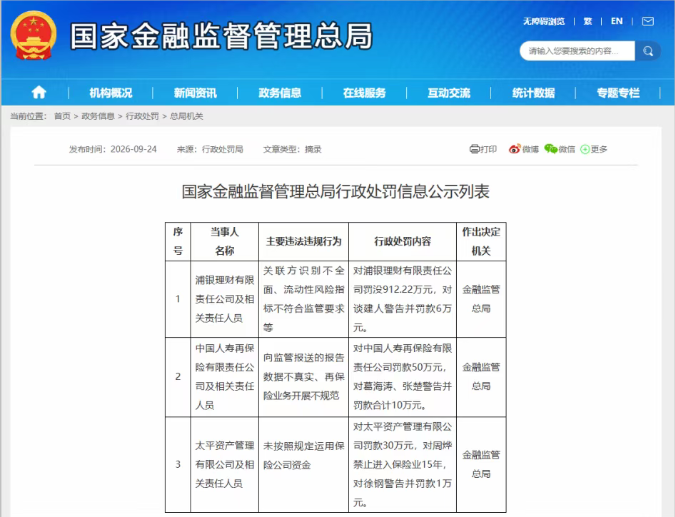This screenshot has width=675, height=517.
Task: Open 机构概况 menu
Action: 111,93
